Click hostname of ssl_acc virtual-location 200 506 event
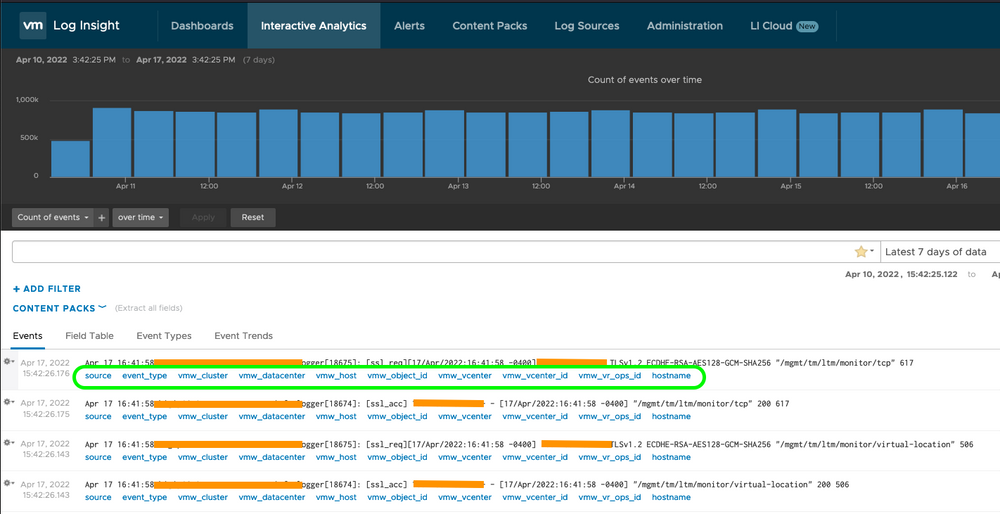This screenshot has width=1000, height=514. (671, 497)
